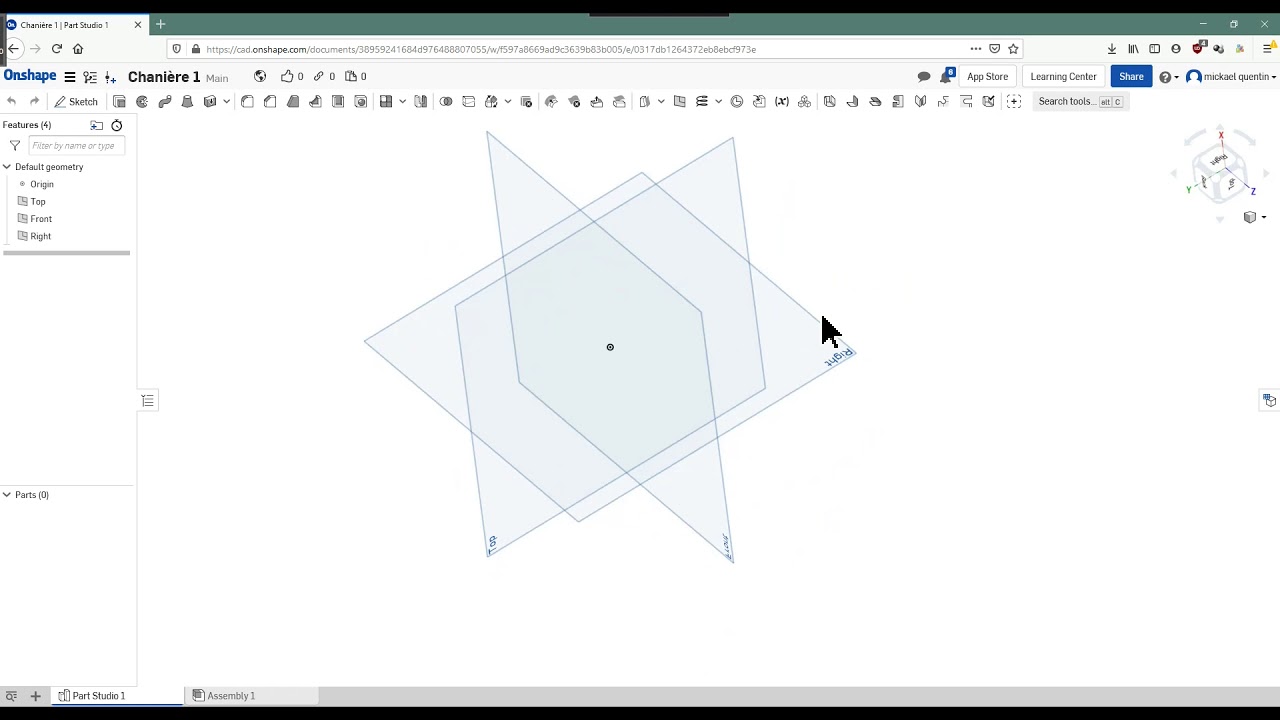This screenshot has width=1280, height=720.
Task: Open the pattern tool dropdown arrow
Action: (x=403, y=101)
